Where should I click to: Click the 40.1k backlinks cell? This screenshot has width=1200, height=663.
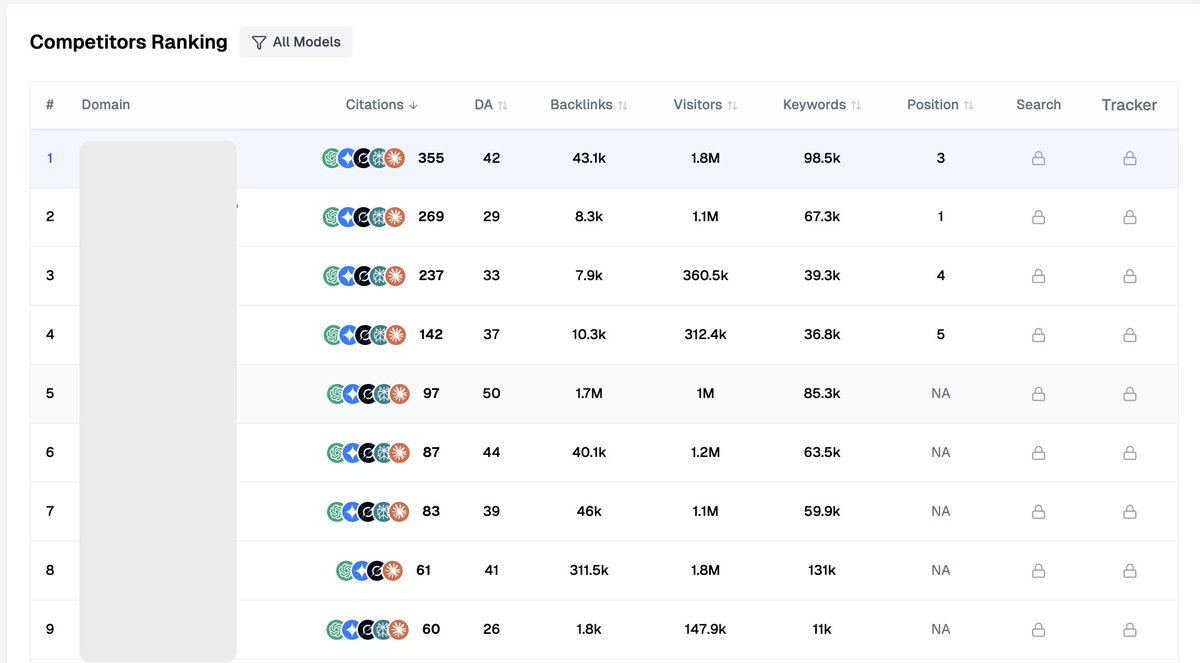pyautogui.click(x=589, y=453)
